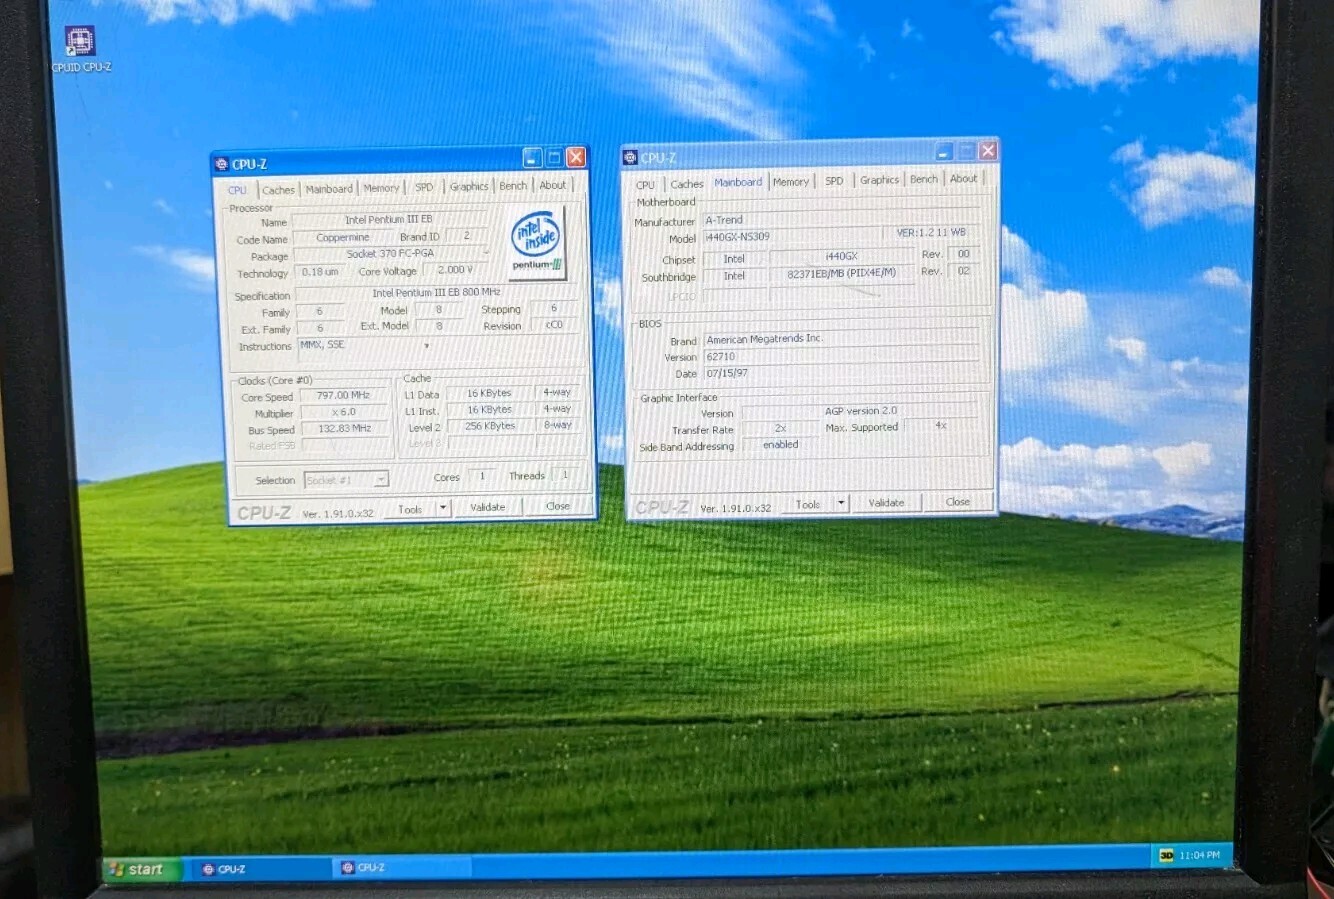Open the Bench tab in right CPU-Z window
The width and height of the screenshot is (1334, 899).
(924, 179)
